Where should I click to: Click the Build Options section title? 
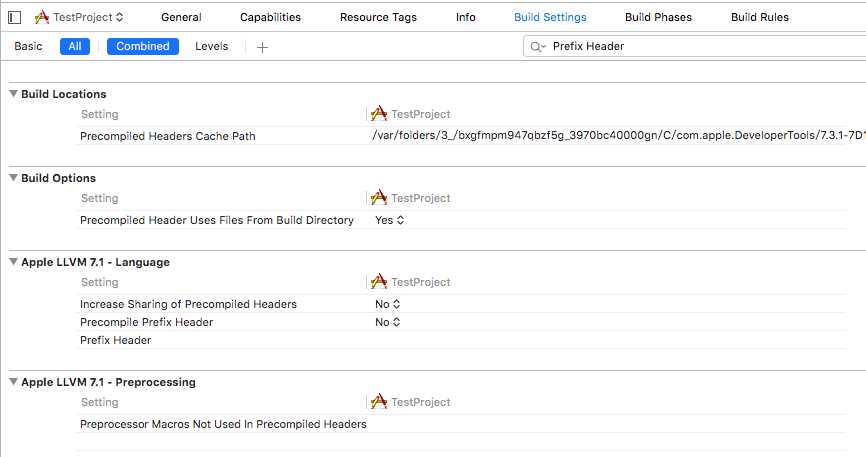(x=59, y=178)
